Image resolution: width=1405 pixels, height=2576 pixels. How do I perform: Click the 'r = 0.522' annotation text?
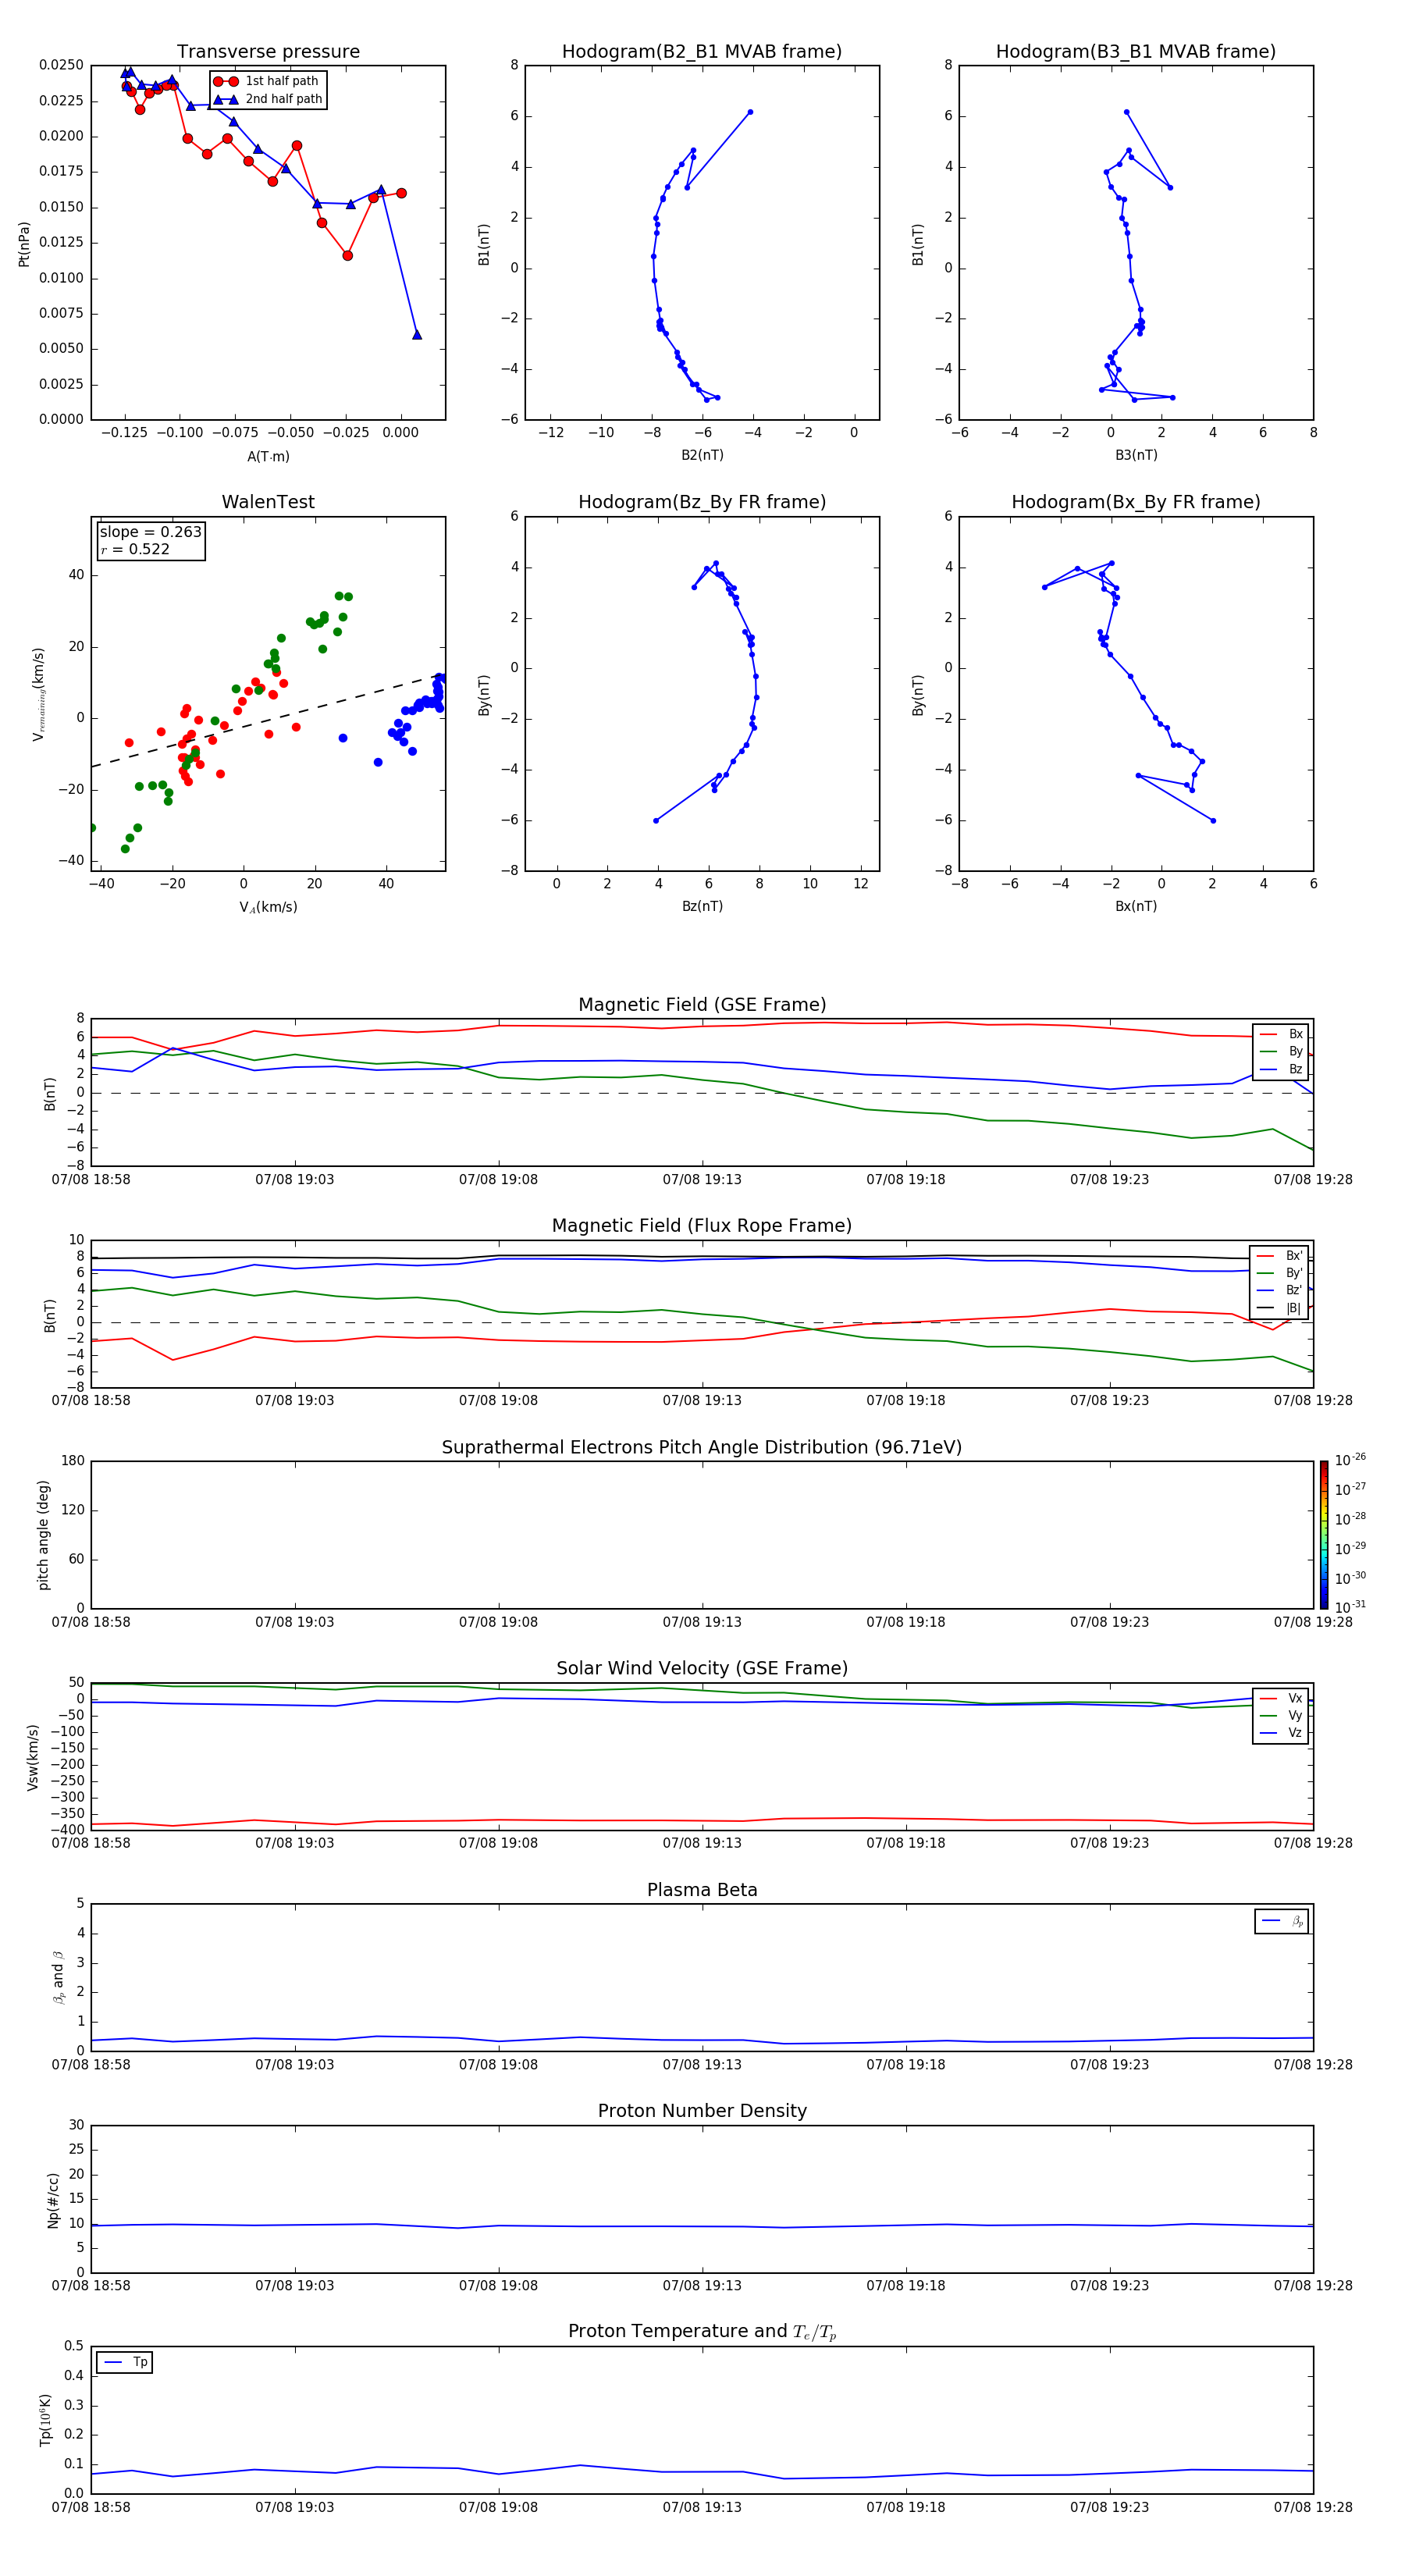point(135,549)
